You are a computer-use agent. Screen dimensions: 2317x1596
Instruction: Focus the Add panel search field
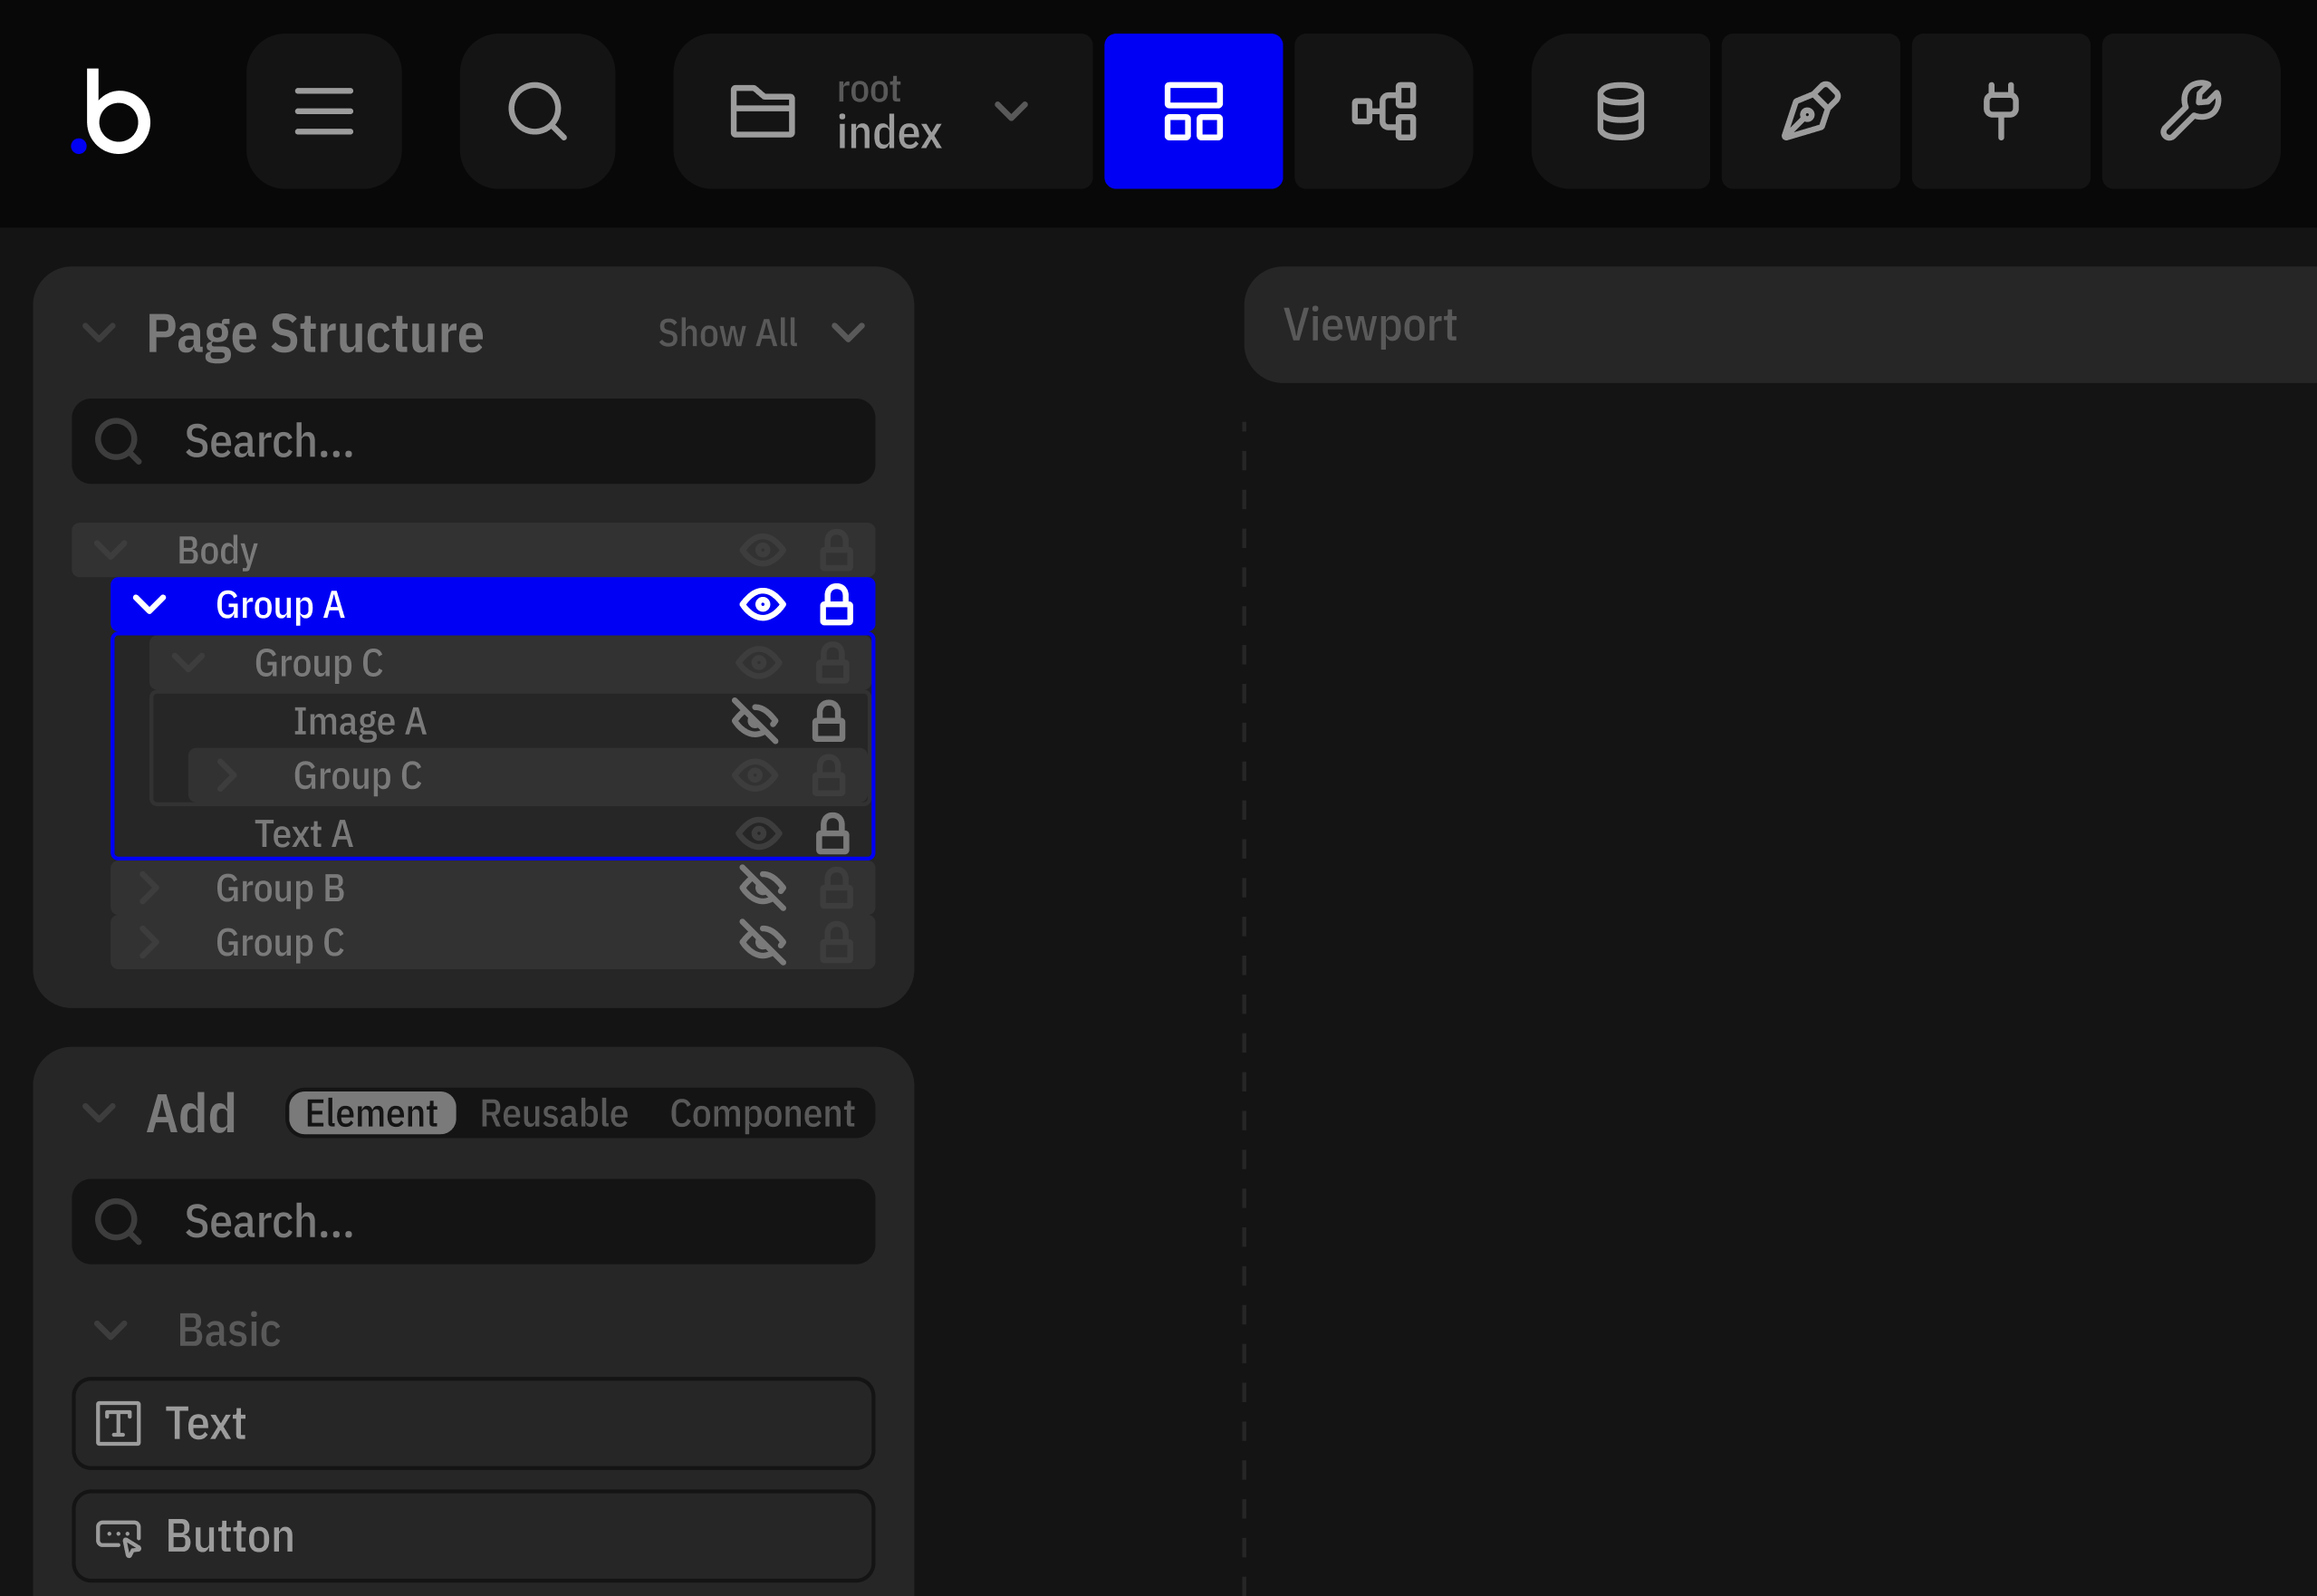pyautogui.click(x=473, y=1221)
